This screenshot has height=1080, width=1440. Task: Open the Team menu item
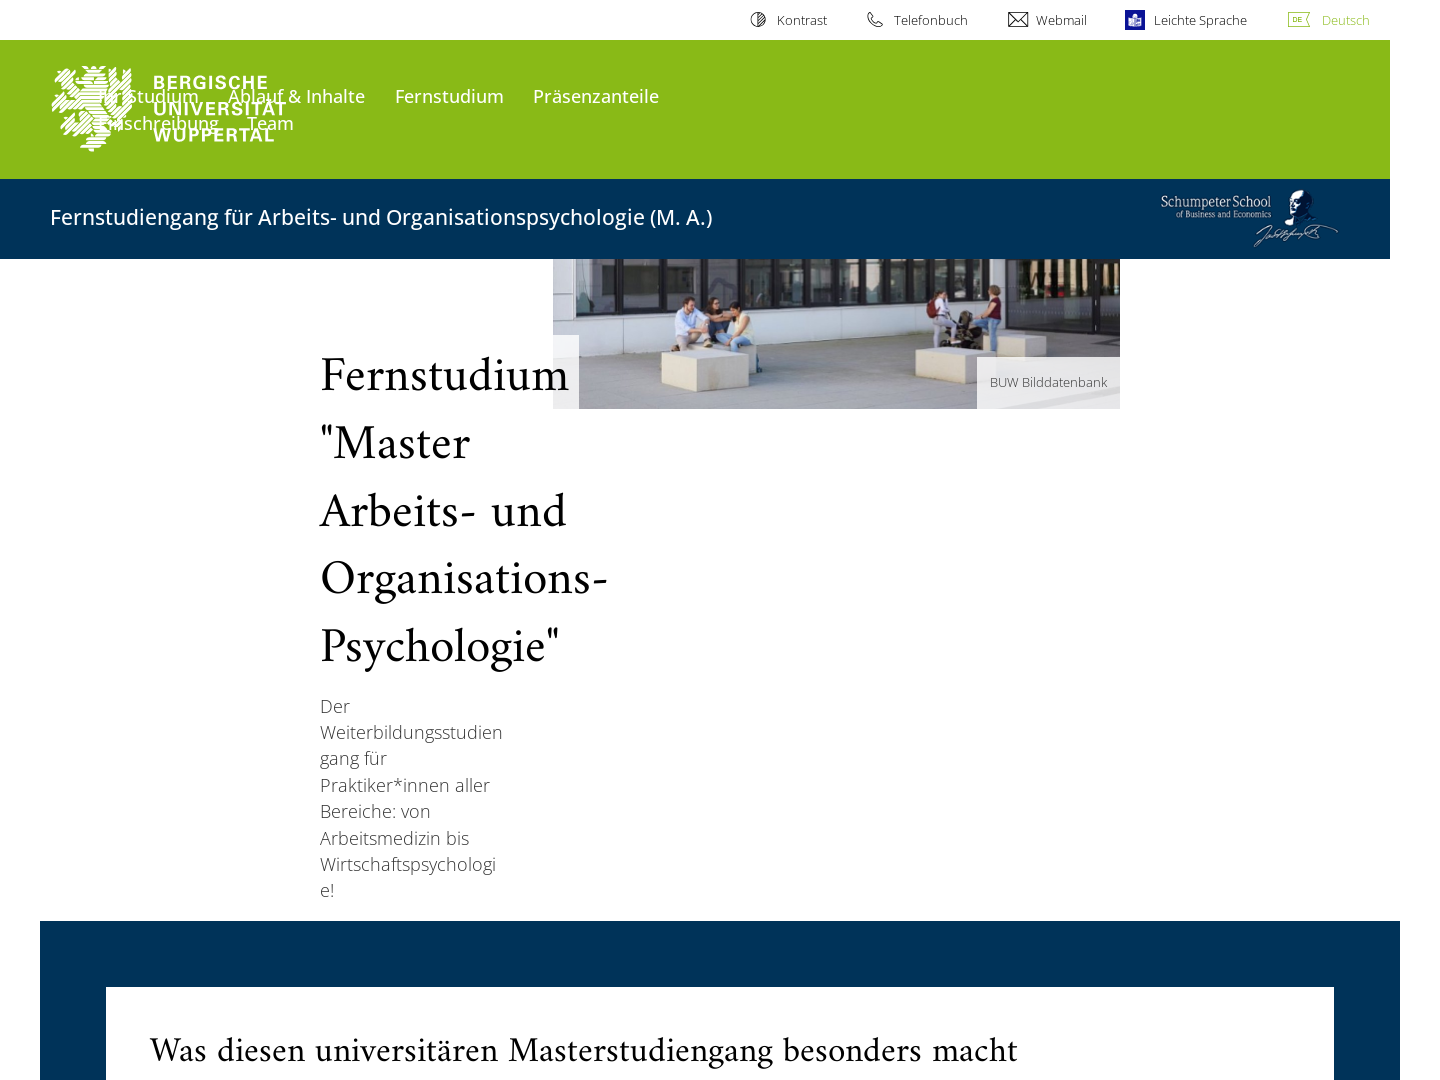(270, 124)
